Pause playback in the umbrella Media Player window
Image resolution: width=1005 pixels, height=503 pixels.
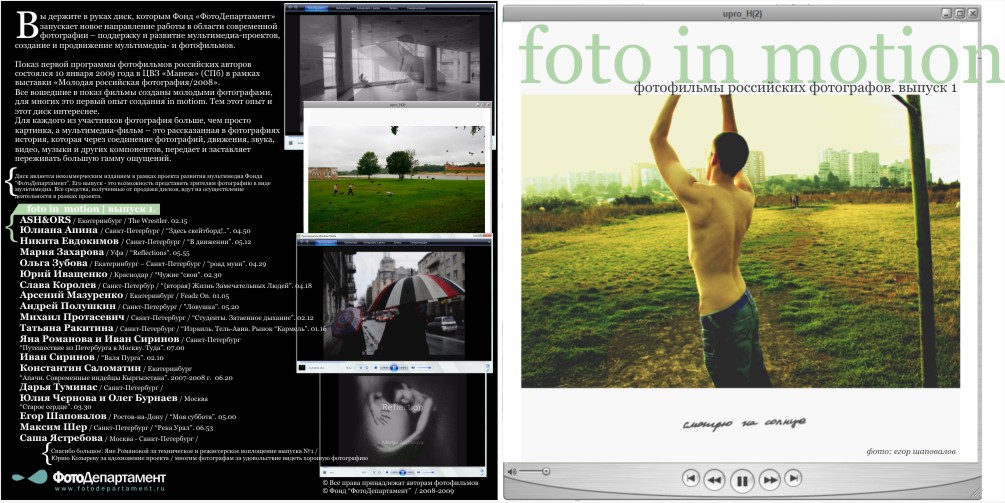[x=394, y=368]
